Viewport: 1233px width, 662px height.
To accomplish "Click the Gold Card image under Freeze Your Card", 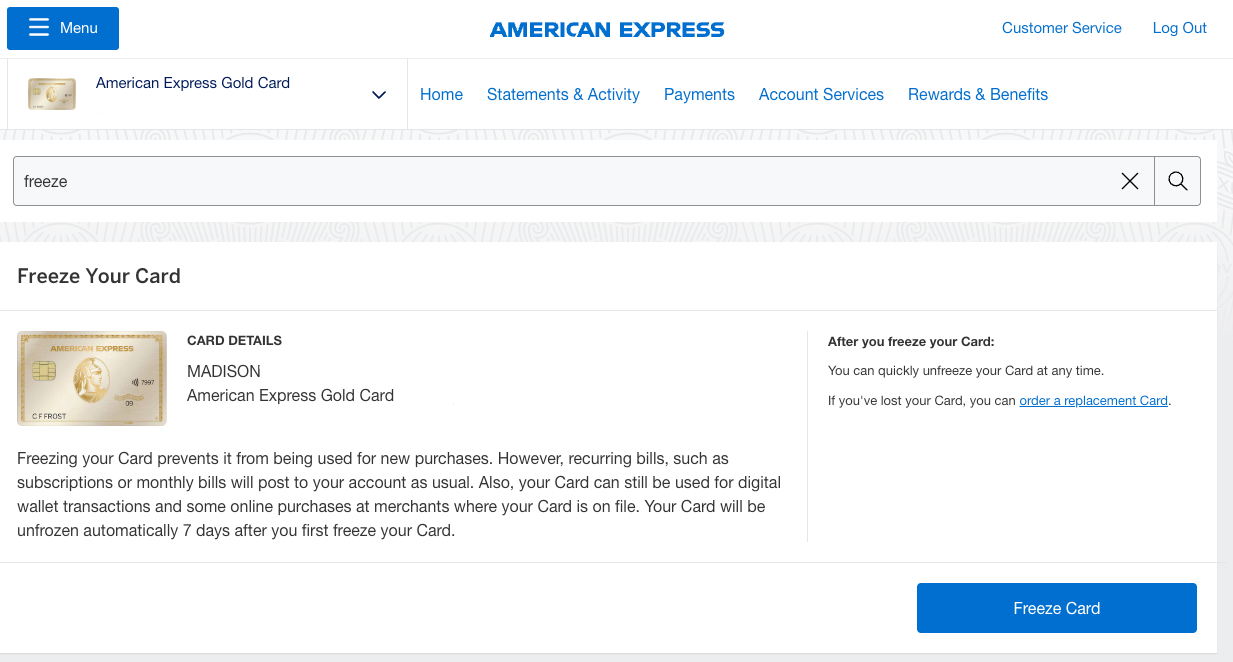I will (91, 378).
